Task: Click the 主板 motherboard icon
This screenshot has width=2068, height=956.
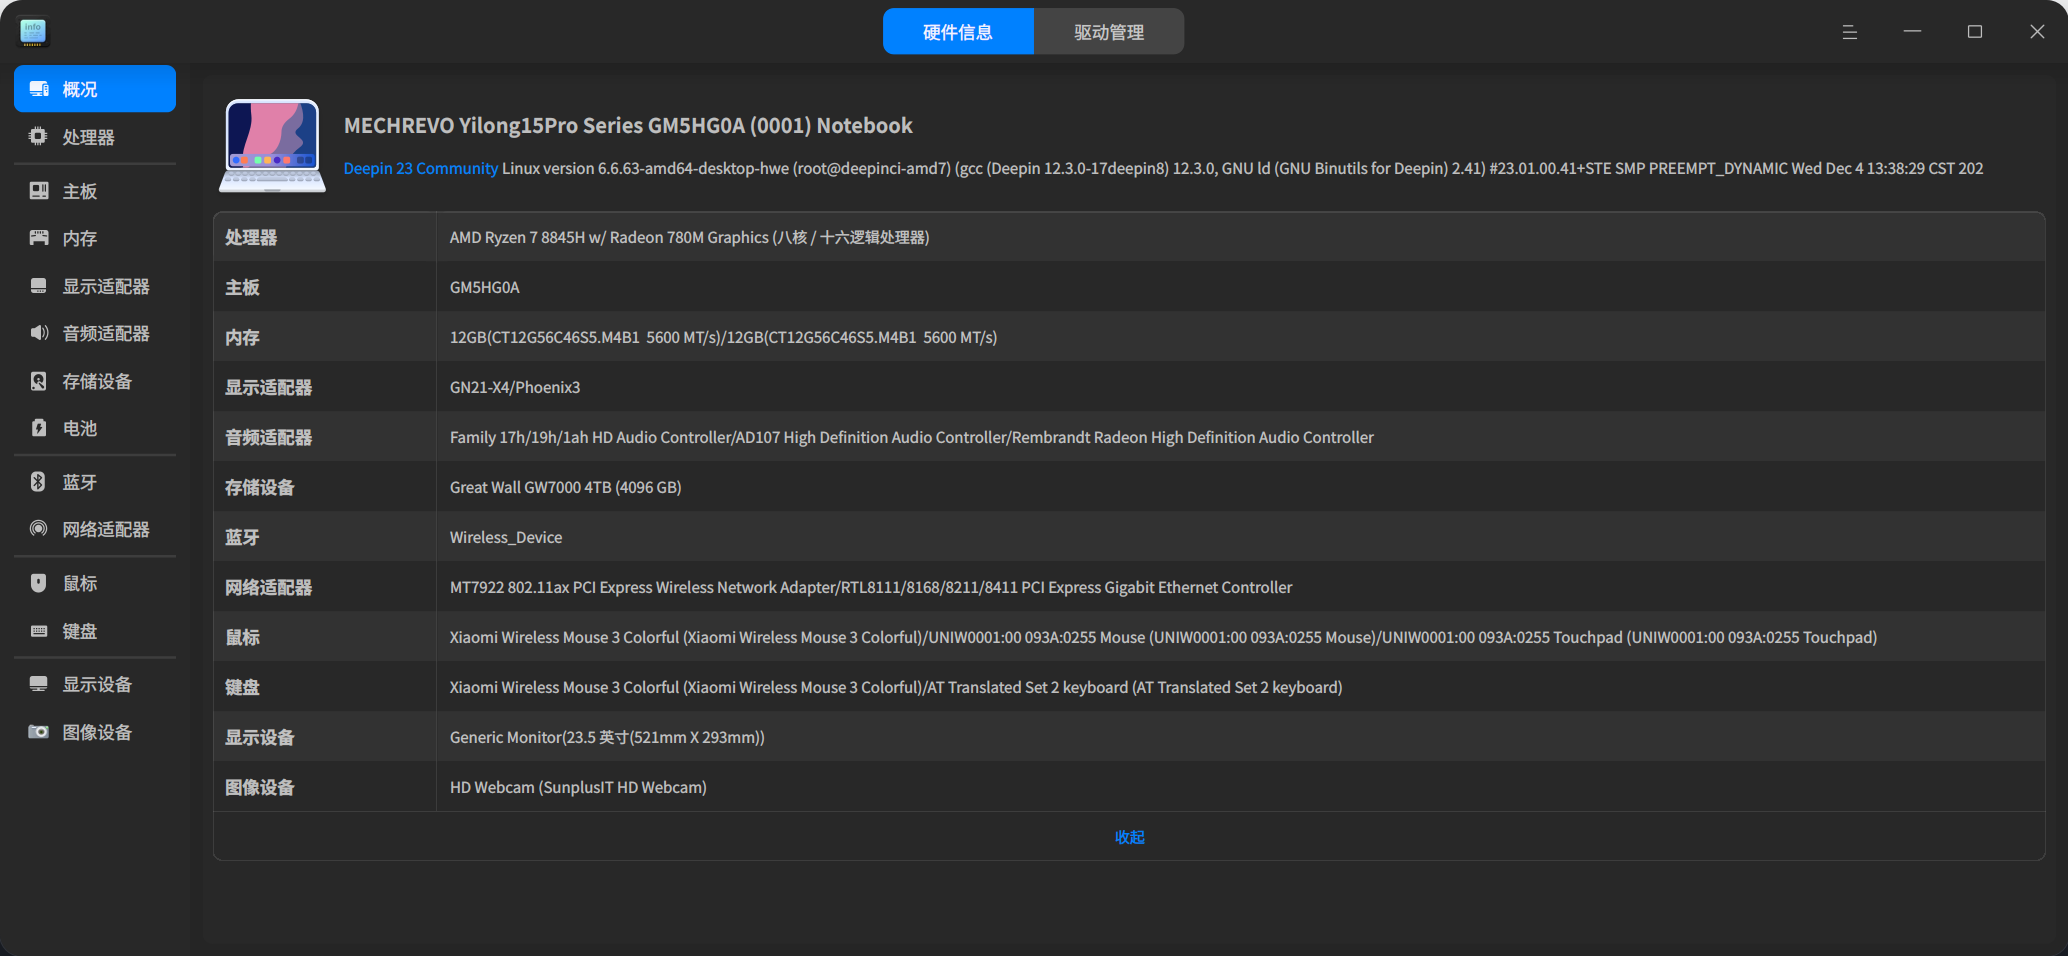Action: [x=39, y=191]
